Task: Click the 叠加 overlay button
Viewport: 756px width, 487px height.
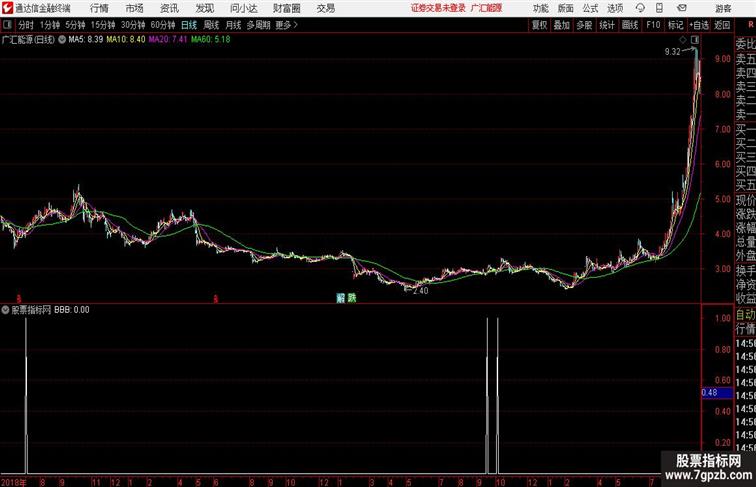Action: (x=562, y=25)
